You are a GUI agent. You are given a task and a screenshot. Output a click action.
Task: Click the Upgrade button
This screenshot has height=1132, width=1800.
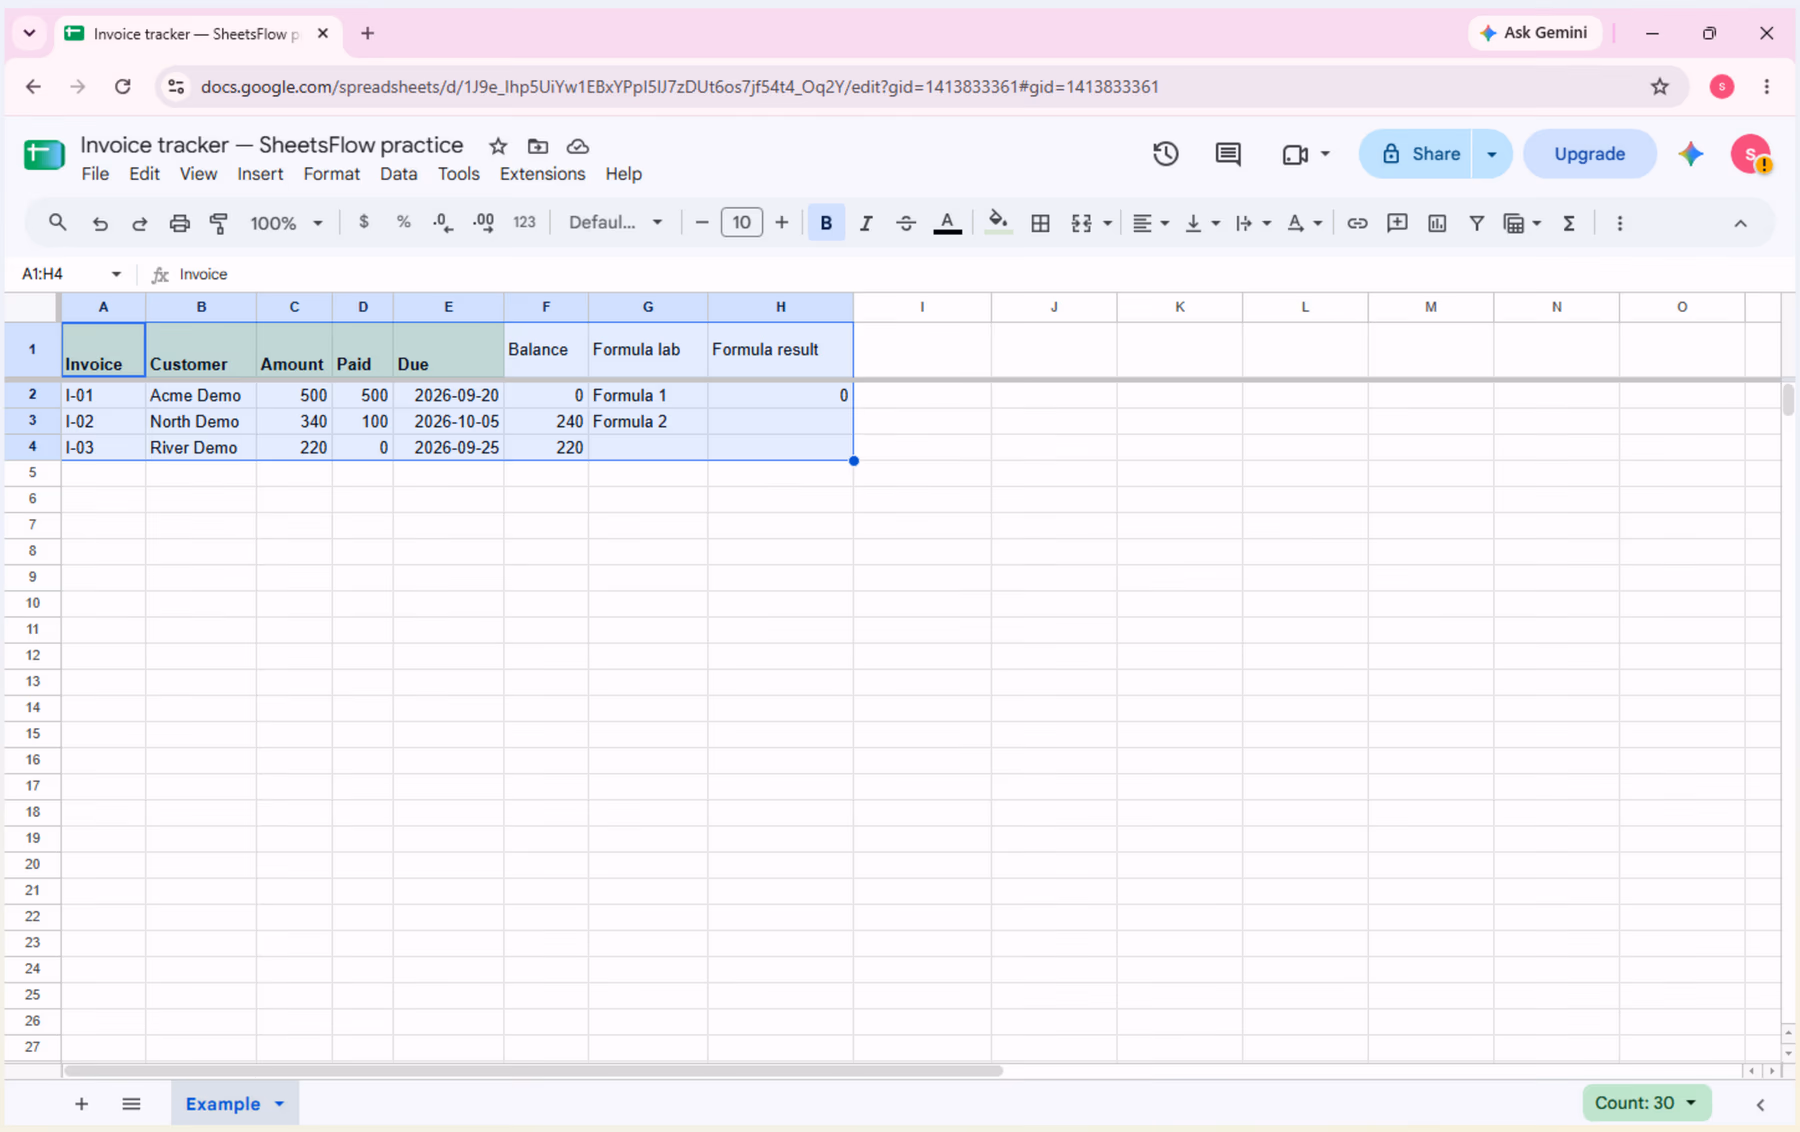tap(1589, 154)
